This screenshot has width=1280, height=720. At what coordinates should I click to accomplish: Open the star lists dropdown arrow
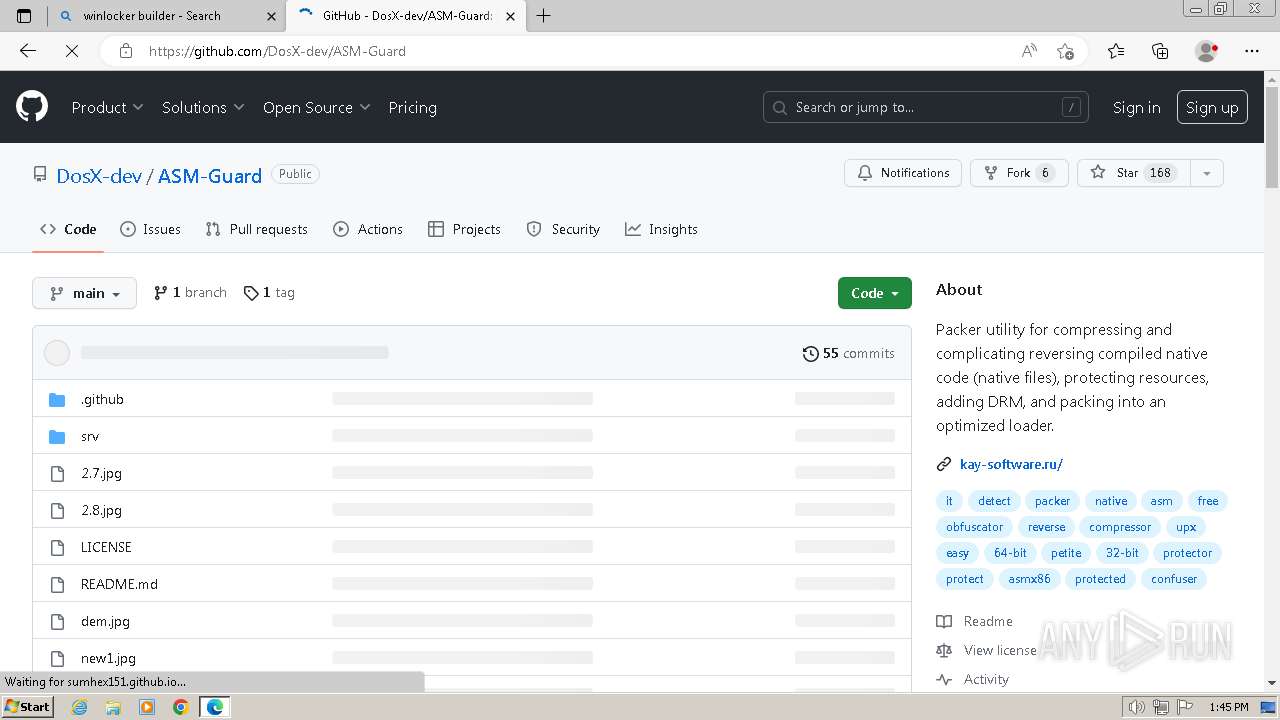point(1206,173)
